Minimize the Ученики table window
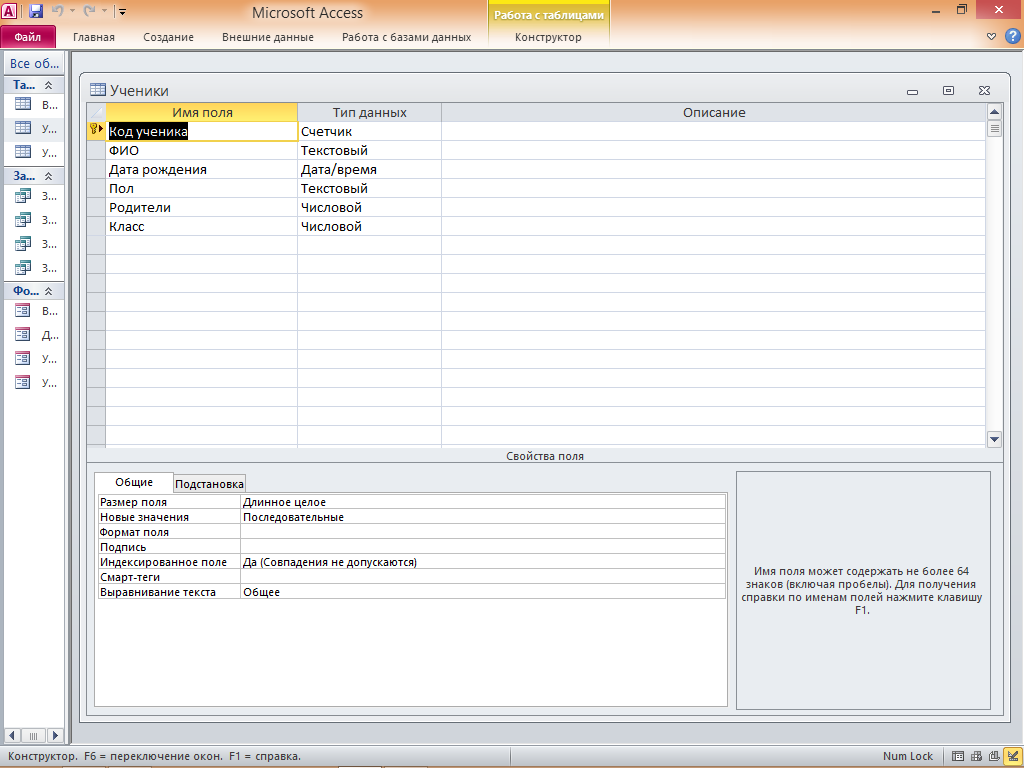Image resolution: width=1024 pixels, height=768 pixels. pyautogui.click(x=912, y=91)
